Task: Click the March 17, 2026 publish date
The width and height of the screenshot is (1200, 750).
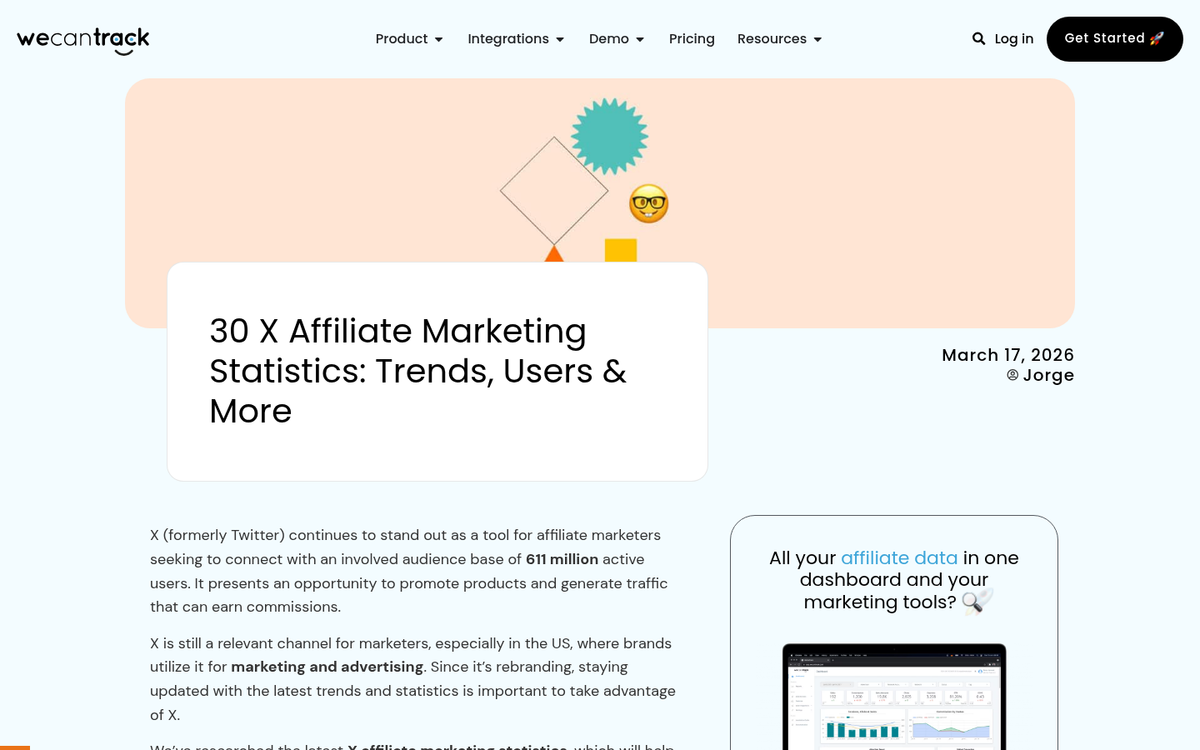Action: 1007,355
